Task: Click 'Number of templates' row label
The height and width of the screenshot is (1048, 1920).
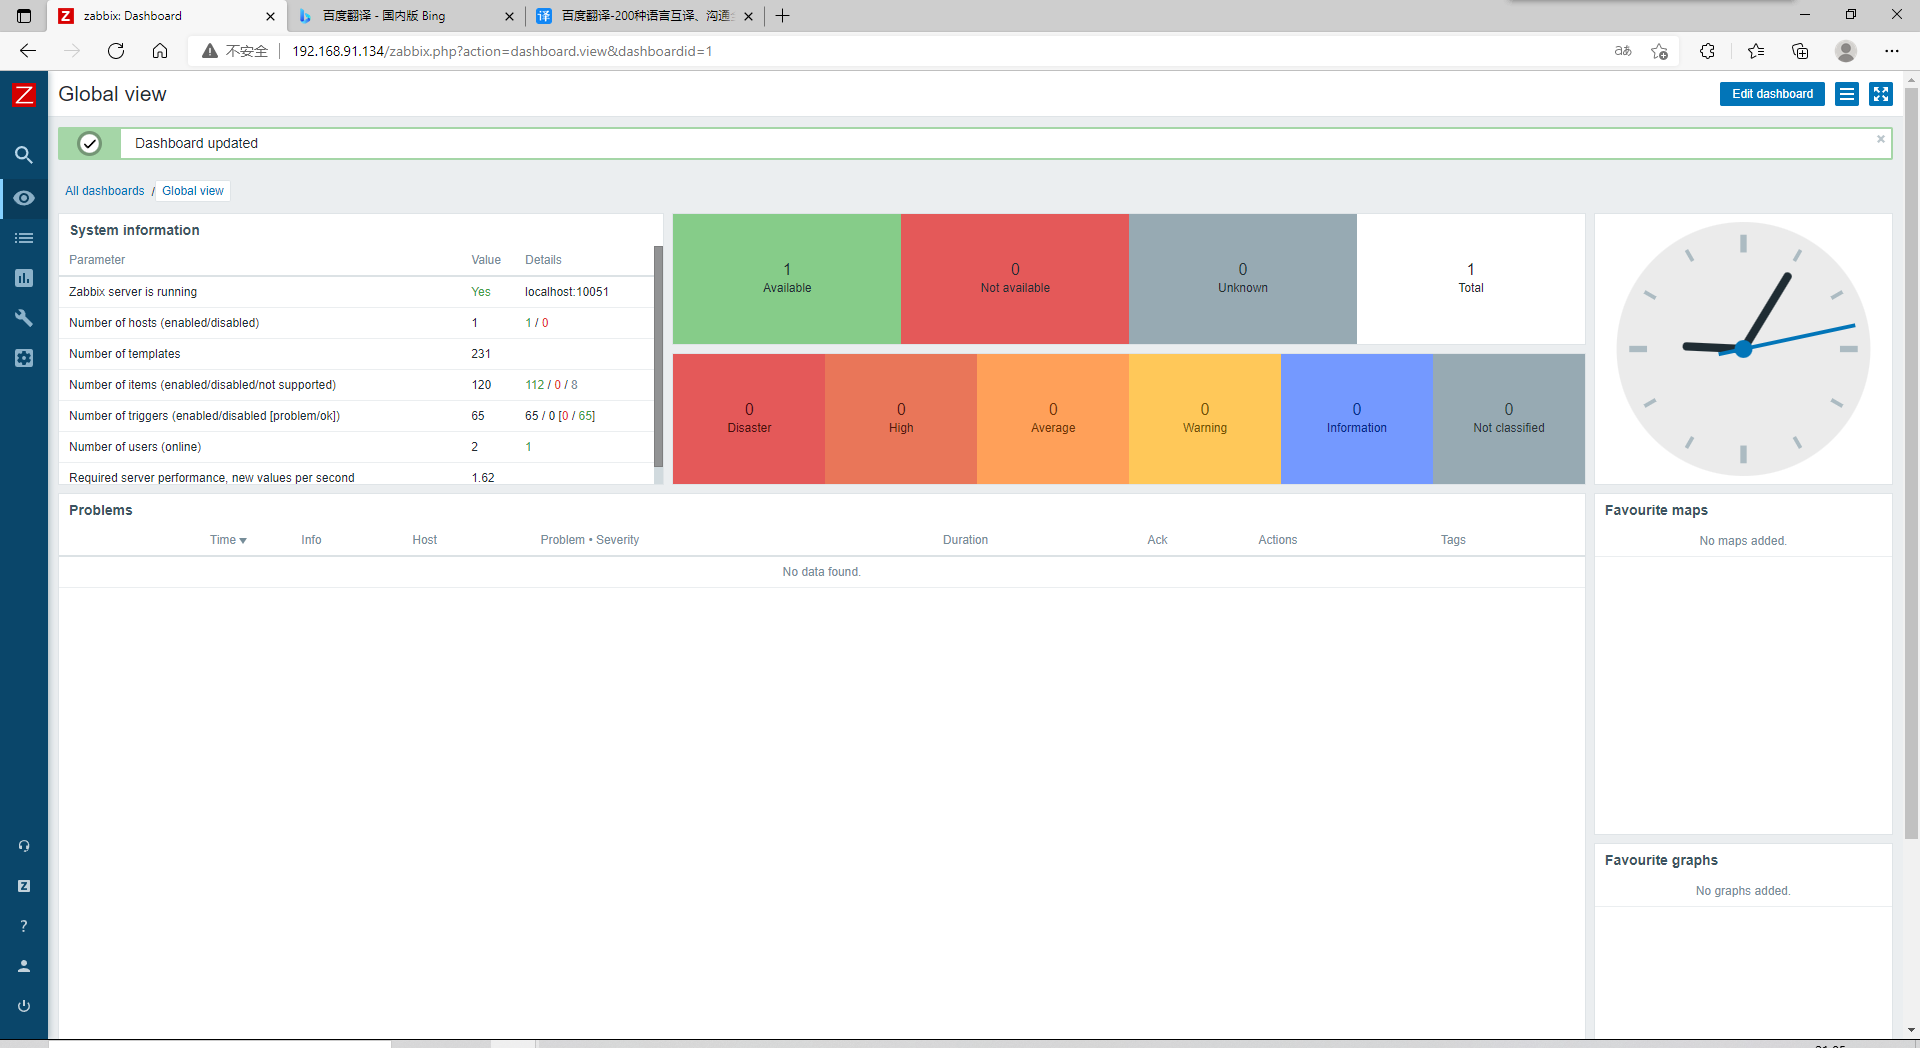Action: click(125, 354)
